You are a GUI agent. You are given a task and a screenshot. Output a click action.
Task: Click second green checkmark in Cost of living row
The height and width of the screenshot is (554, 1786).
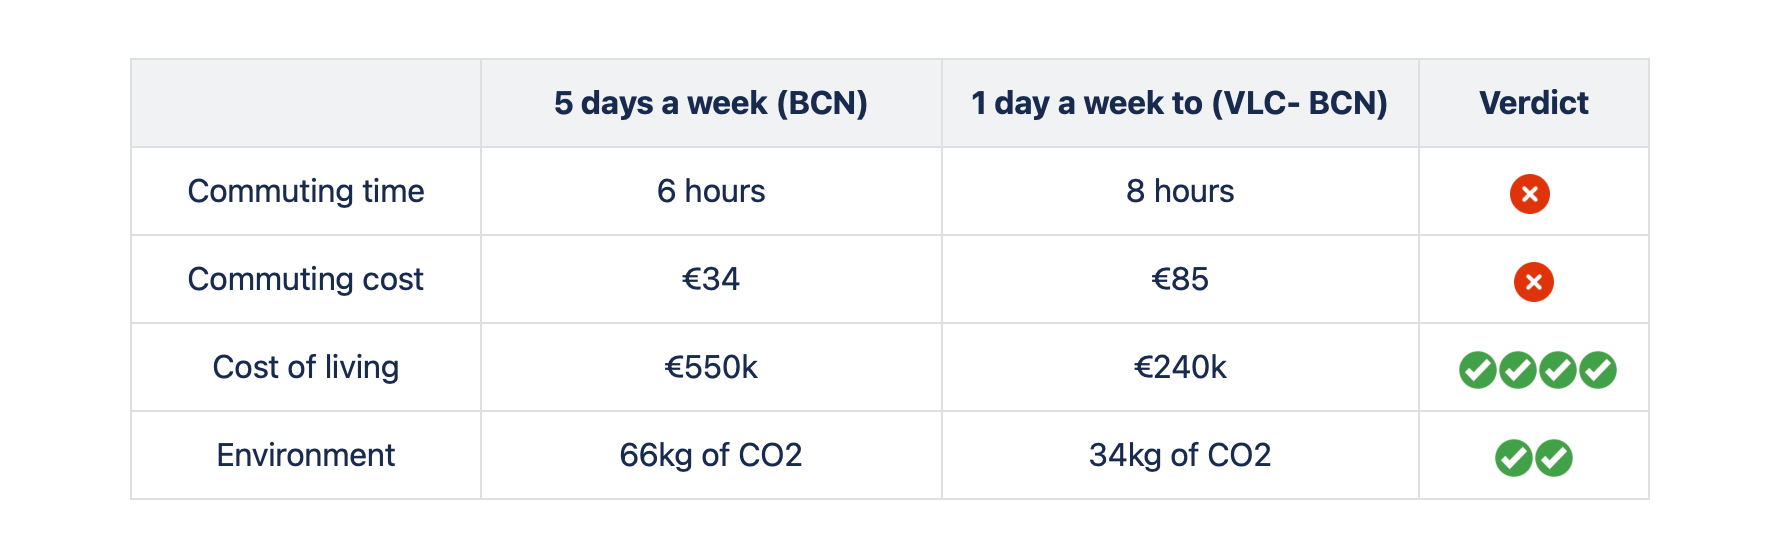(x=1517, y=370)
